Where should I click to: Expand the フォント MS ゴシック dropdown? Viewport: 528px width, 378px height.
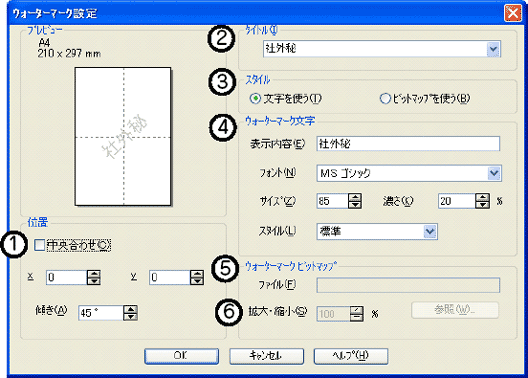pos(494,173)
